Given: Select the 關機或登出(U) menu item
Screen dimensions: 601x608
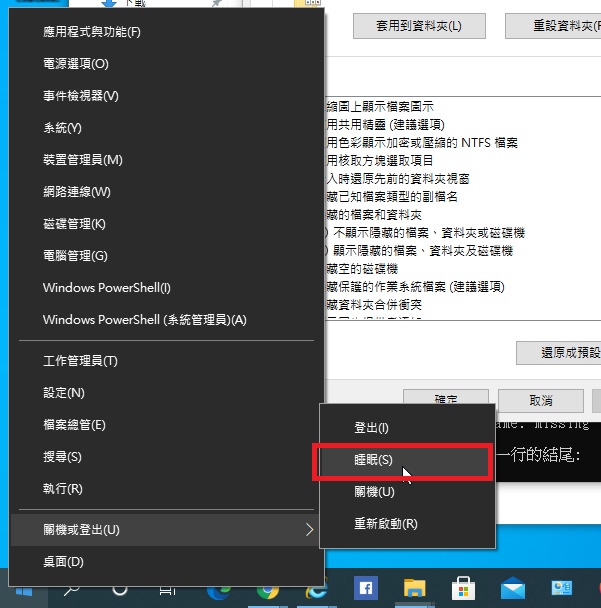Looking at the screenshot, I should (x=167, y=530).
